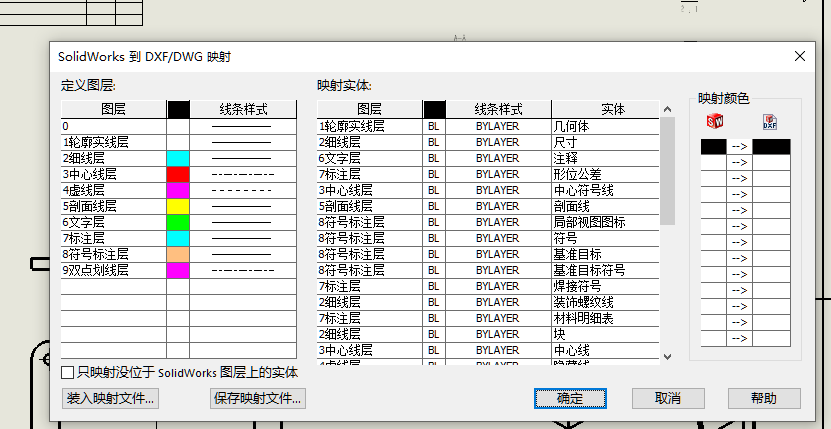Select the 装饰螺纹线 entity row
Viewport: 831px width, 429px height.
tap(488, 302)
